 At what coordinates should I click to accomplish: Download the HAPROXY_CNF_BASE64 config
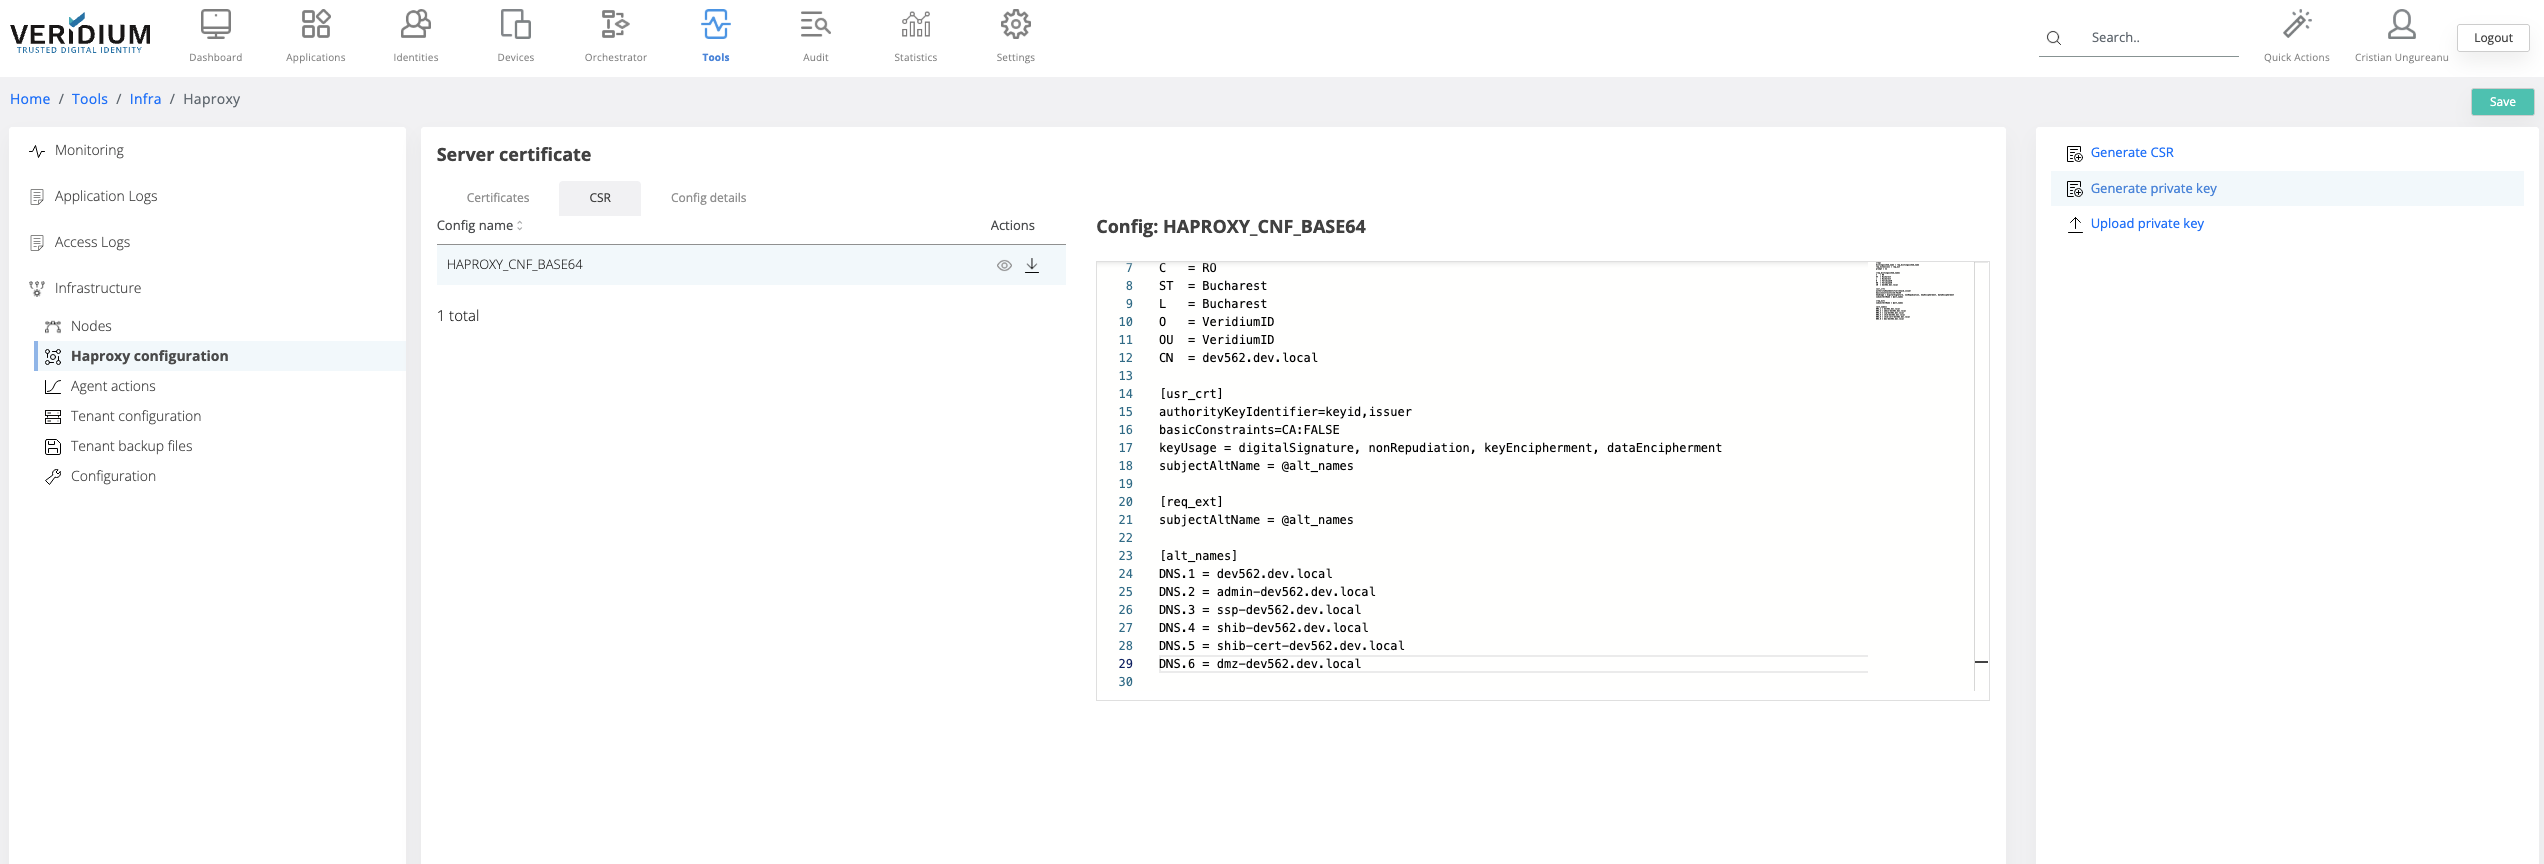[1032, 265]
